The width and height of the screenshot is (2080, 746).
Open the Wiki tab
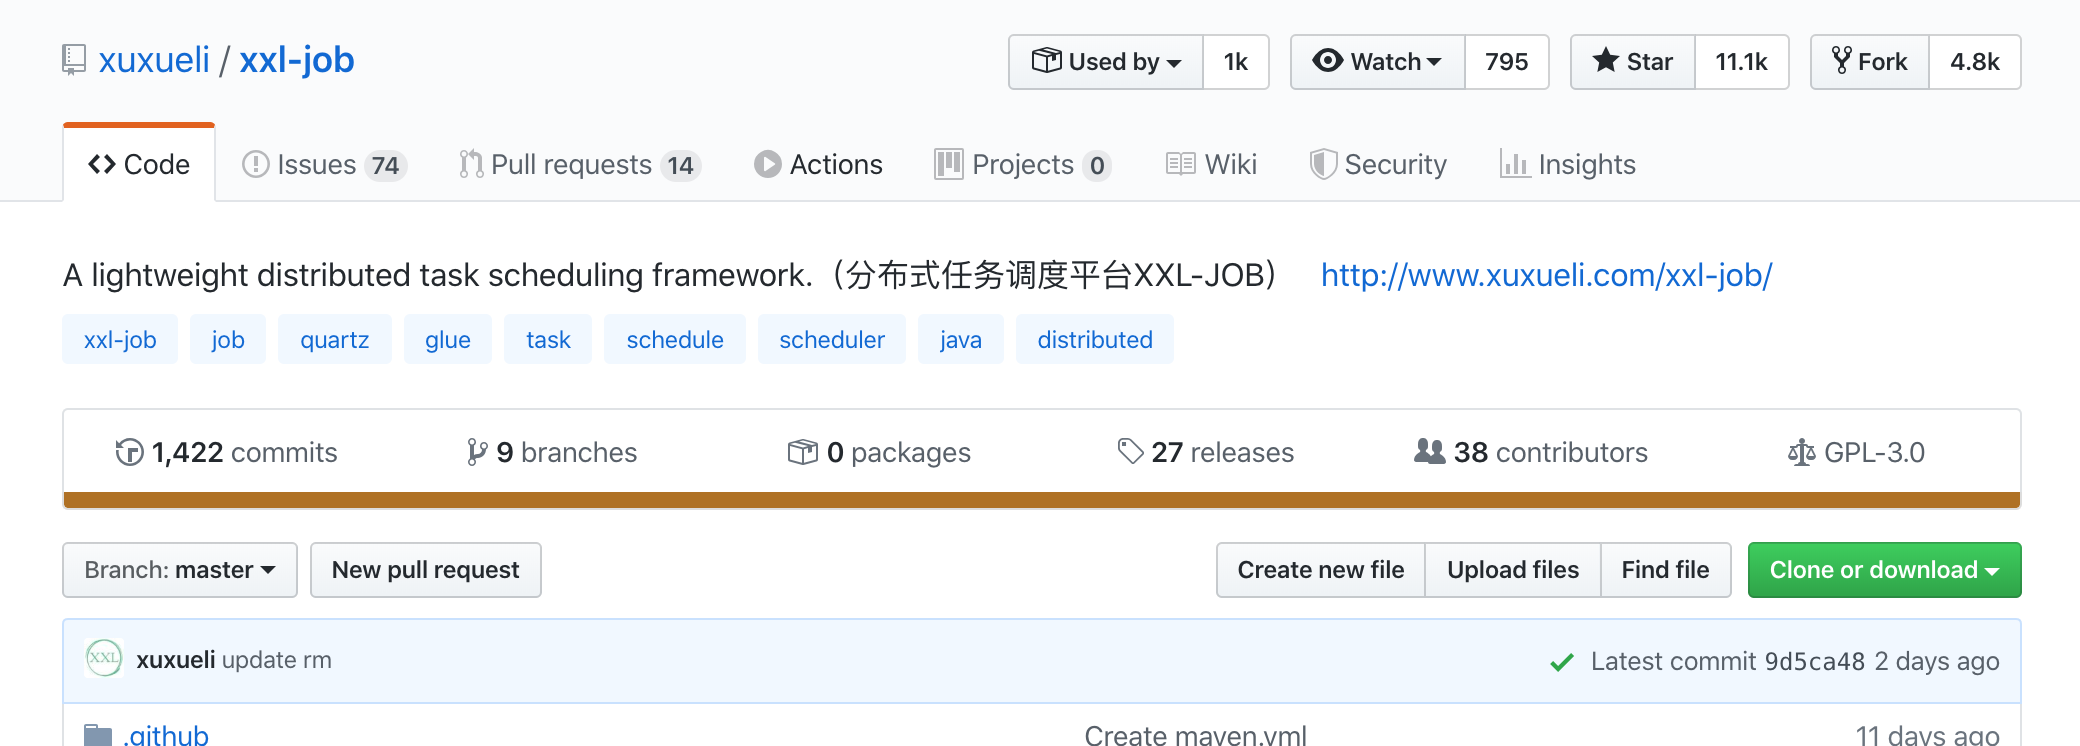click(x=1211, y=164)
